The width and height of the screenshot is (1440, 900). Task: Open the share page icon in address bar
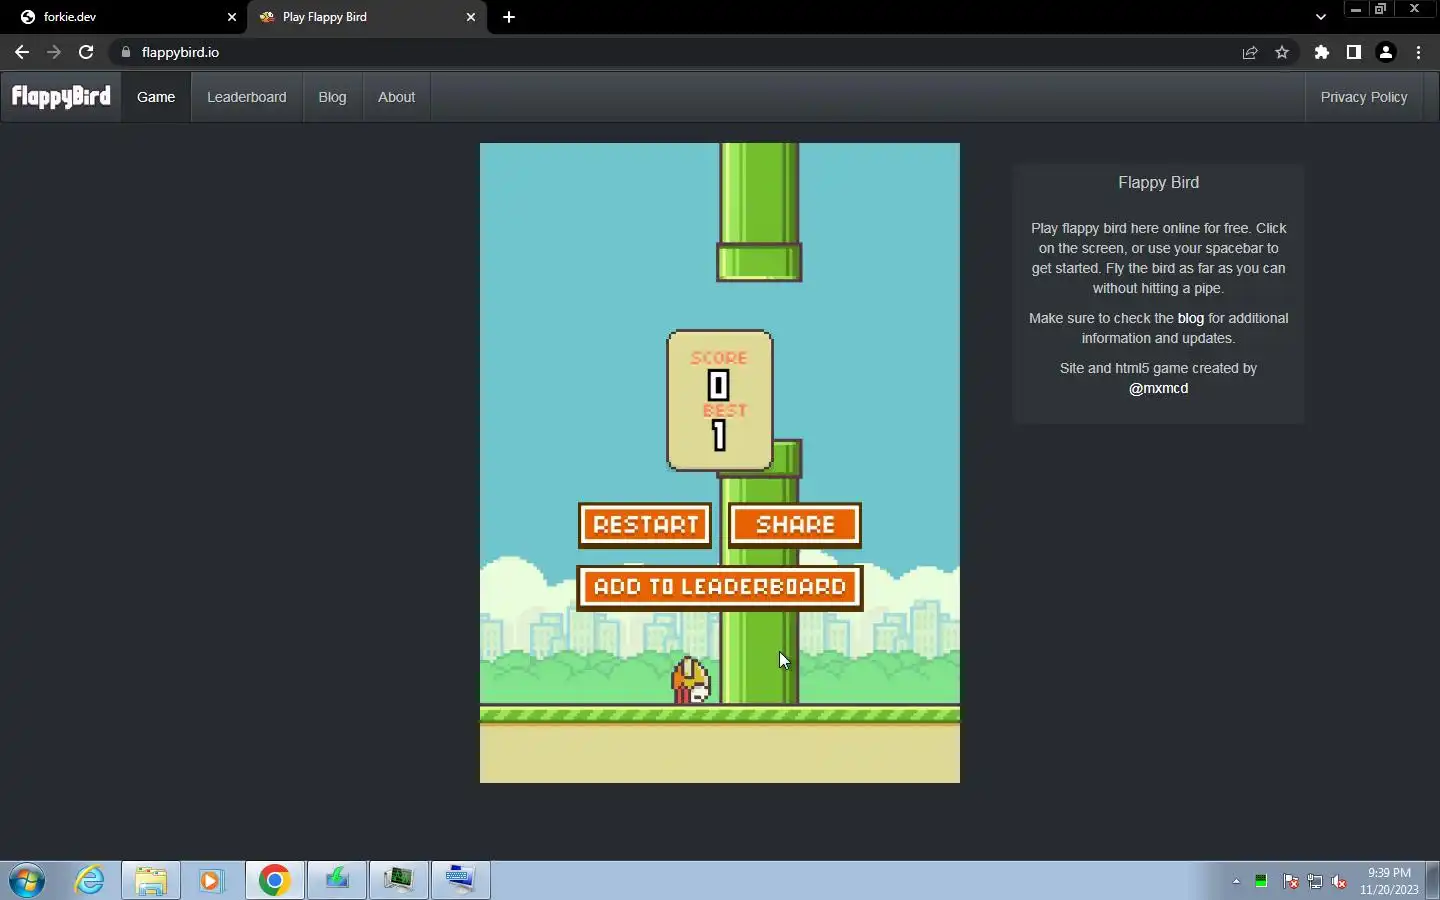(x=1250, y=52)
